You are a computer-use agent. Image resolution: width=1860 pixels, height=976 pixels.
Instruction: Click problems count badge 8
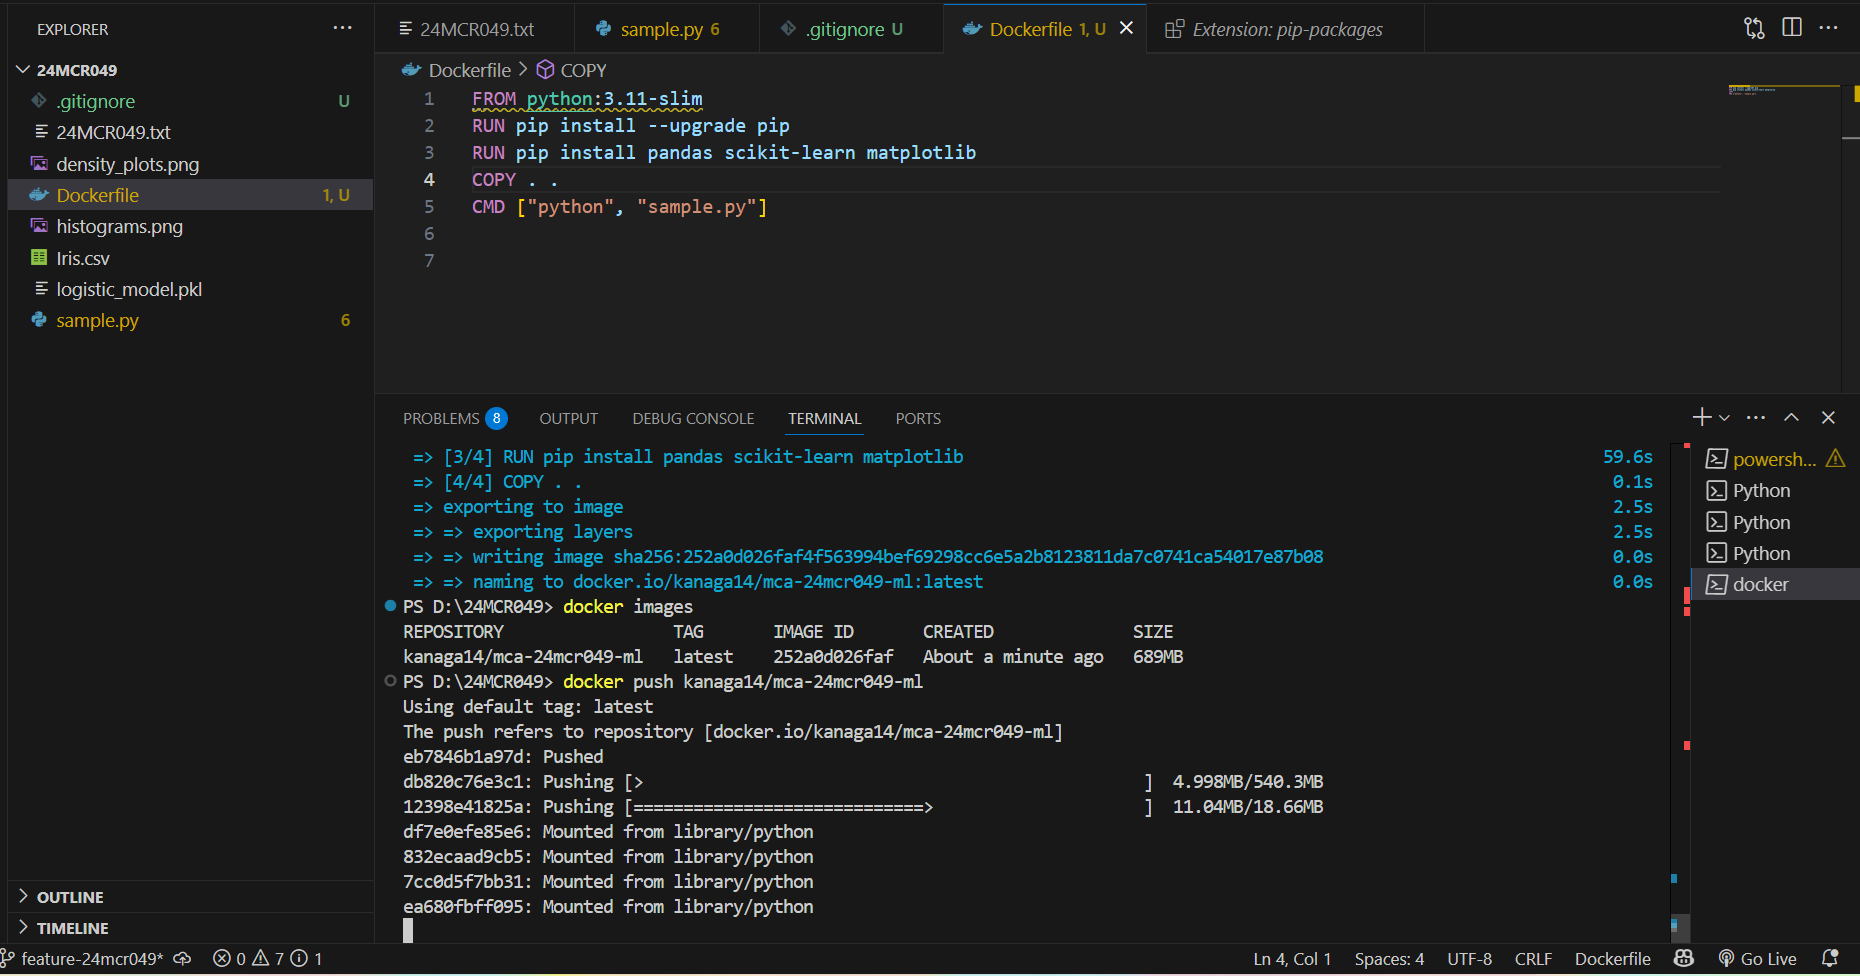pyautogui.click(x=496, y=418)
